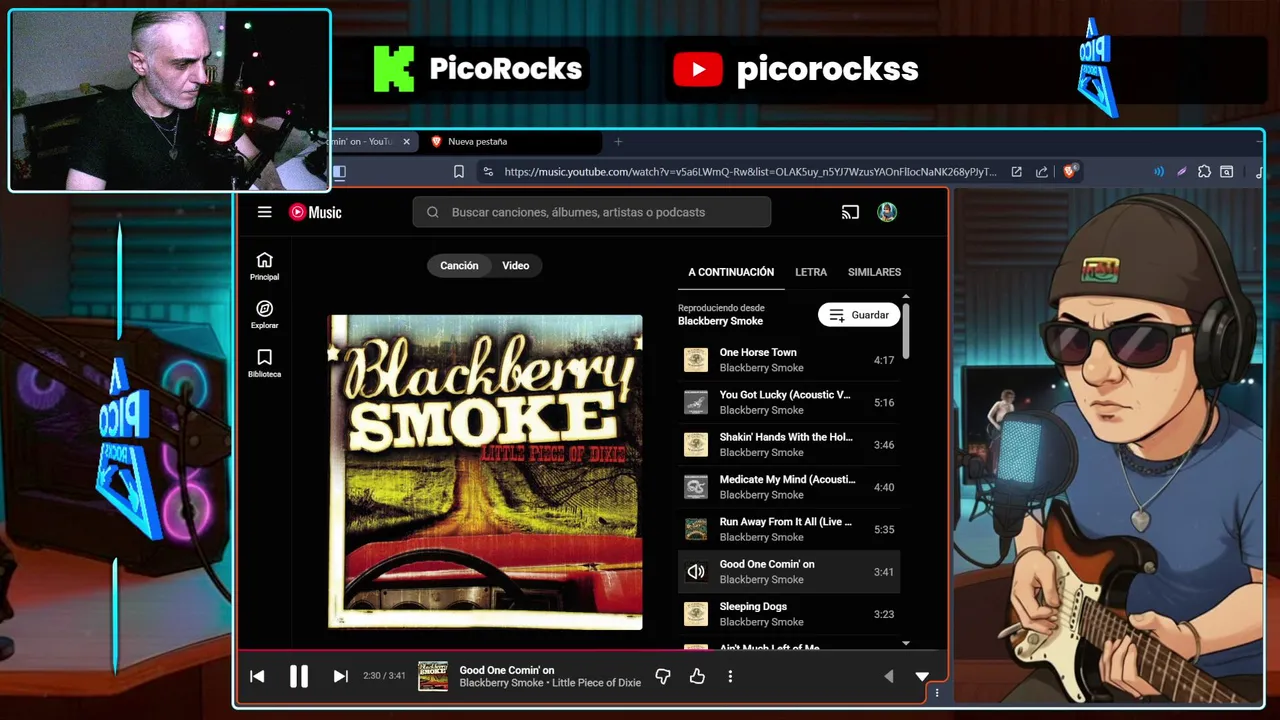
Task: Toggle the browser sidebar panel icon
Action: pos(339,172)
